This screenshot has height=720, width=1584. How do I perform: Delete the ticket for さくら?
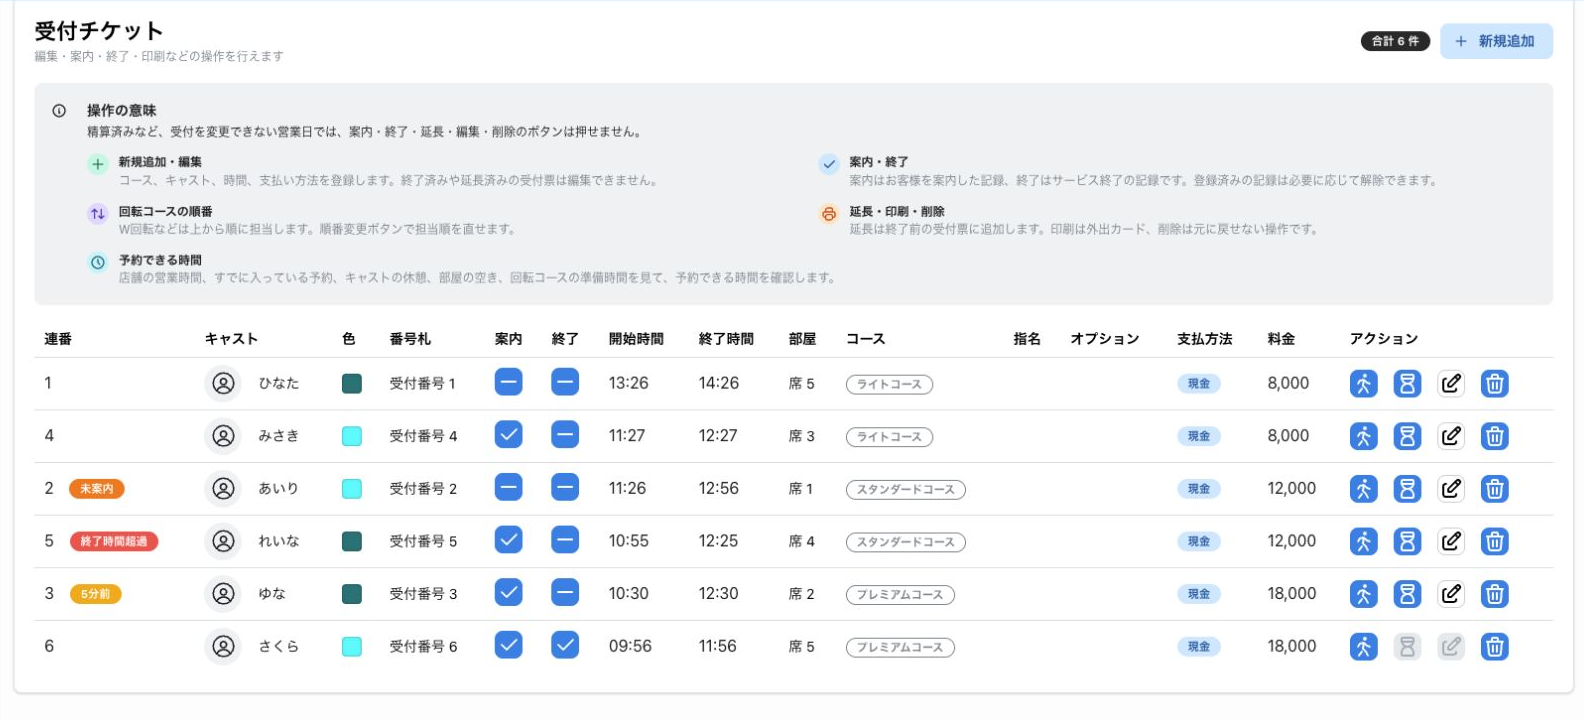1495,647
